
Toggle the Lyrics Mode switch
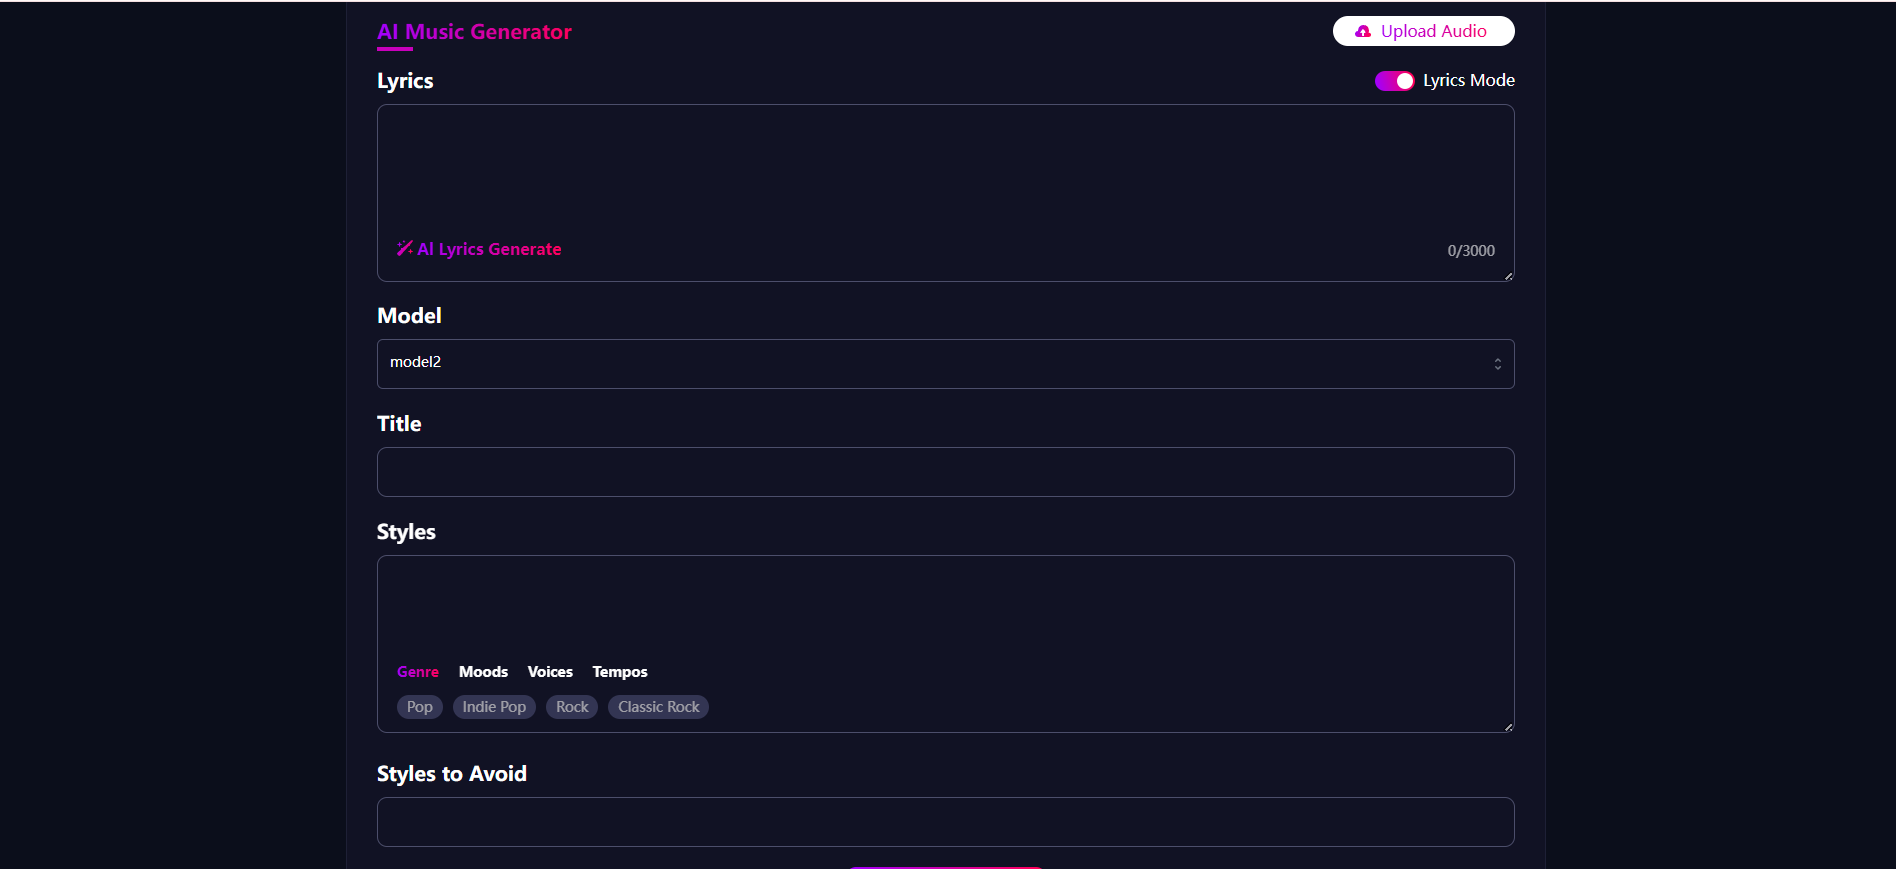point(1394,81)
